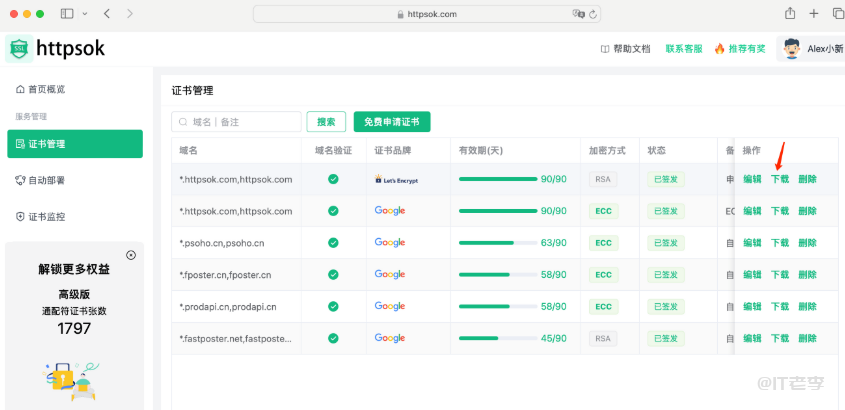Download the Let's Encrypt certificate row
The image size is (845, 410).
(780, 179)
